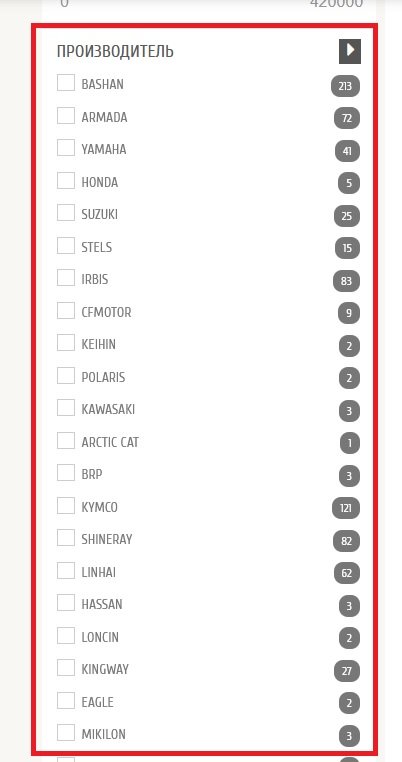Enable the SHINERAY checkbox
The width and height of the screenshot is (402, 762).
pyautogui.click(x=66, y=538)
